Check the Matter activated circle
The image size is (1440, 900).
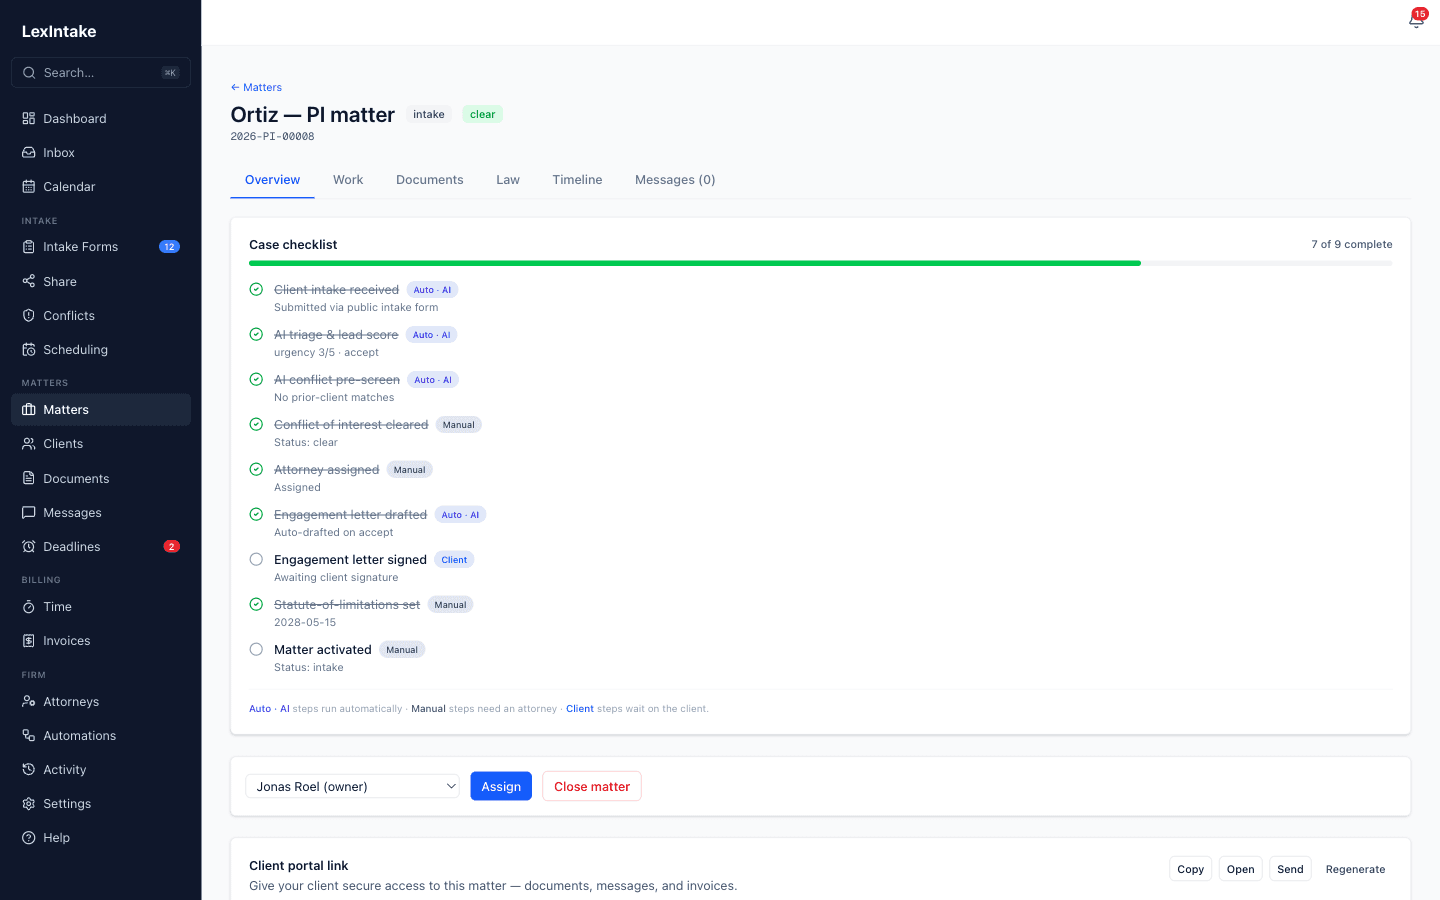tap(256, 649)
